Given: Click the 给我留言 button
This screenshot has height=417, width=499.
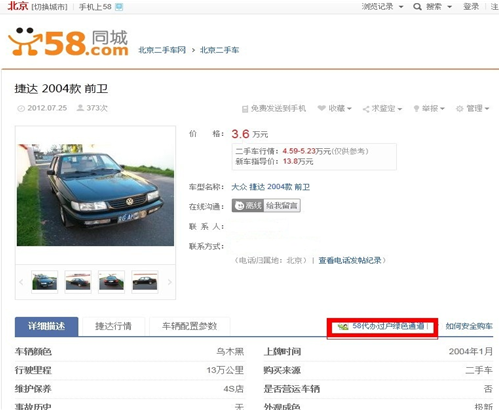Looking at the screenshot, I should (x=282, y=206).
